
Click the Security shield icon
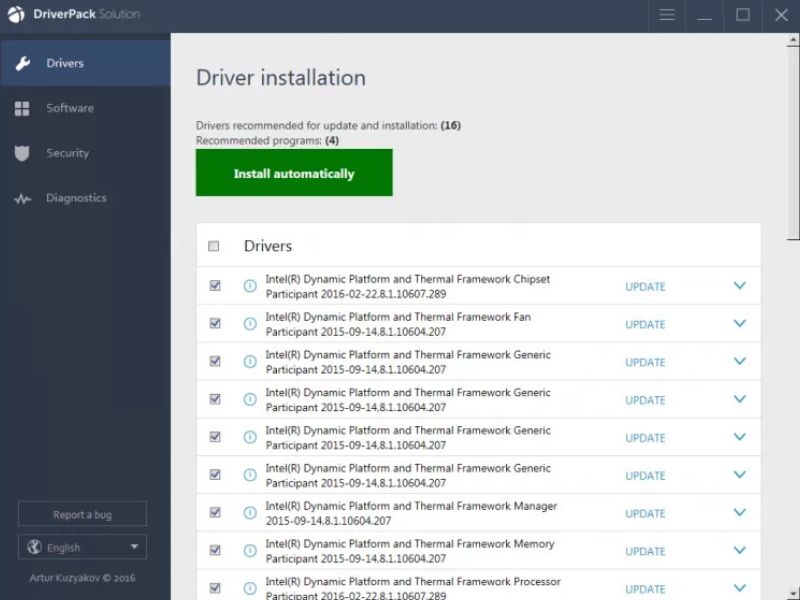tap(23, 153)
